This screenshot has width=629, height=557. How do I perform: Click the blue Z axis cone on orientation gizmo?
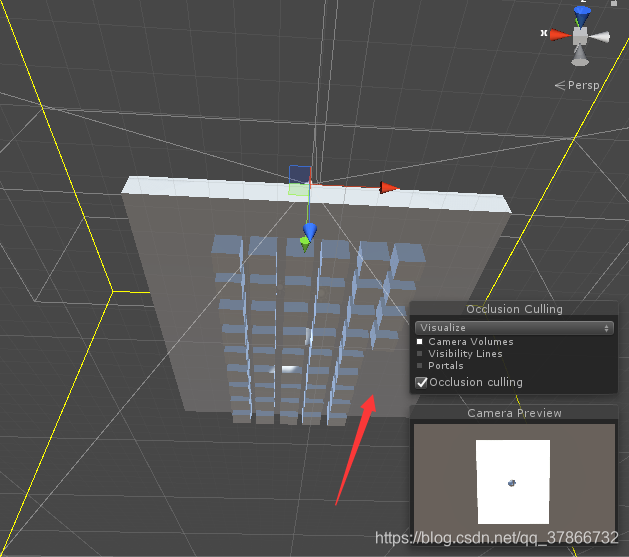582,16
